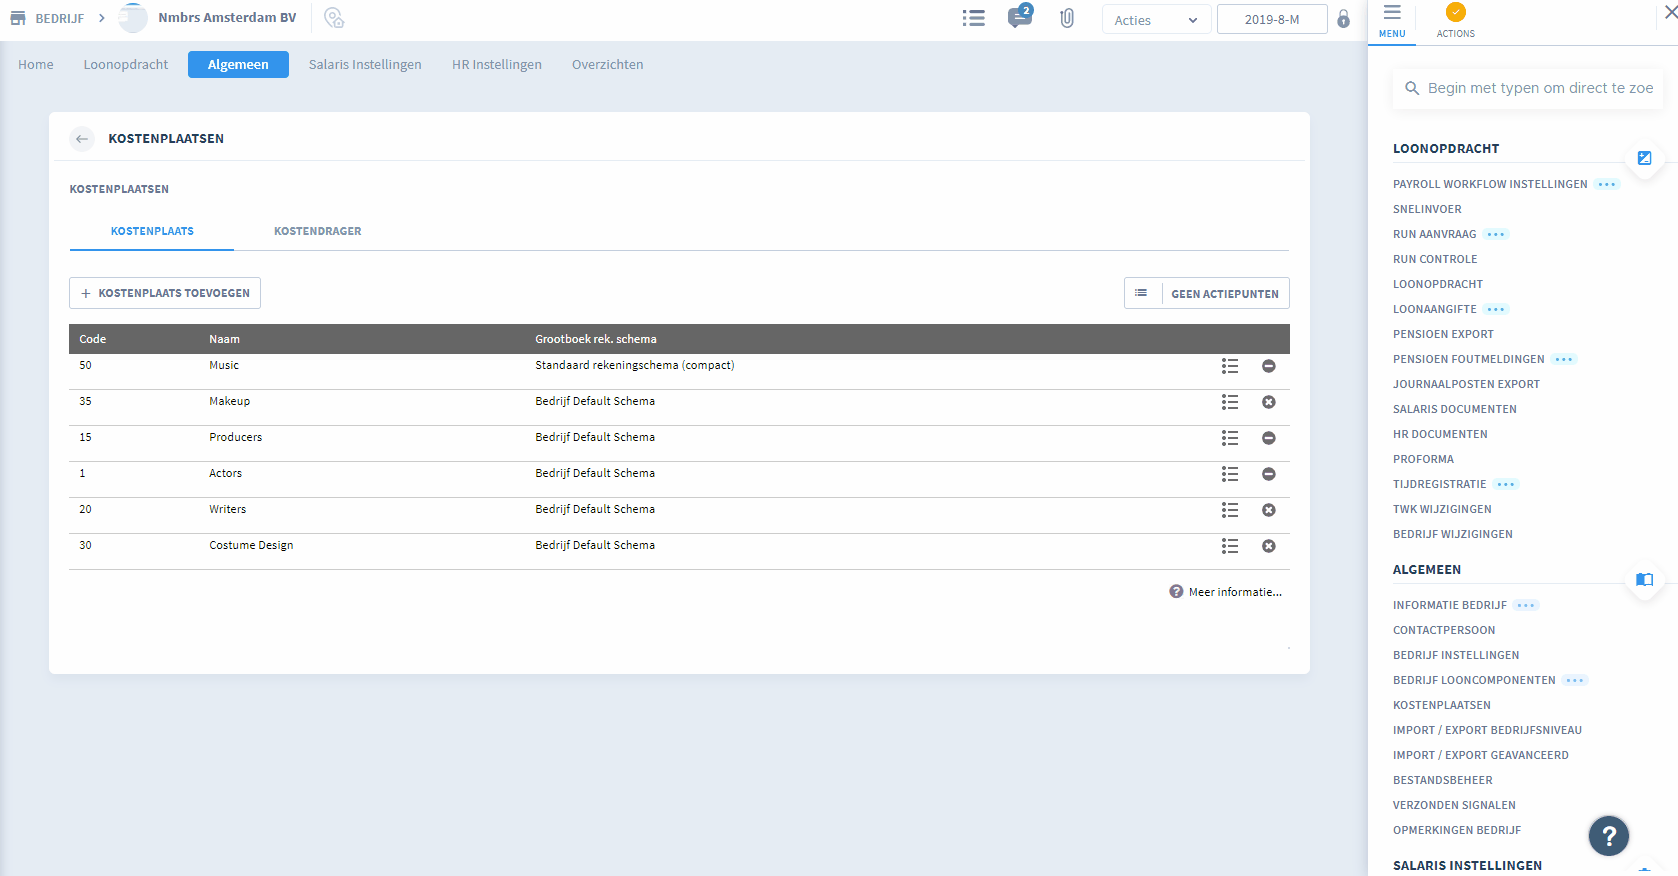Open Kostenplaatsen in the side menu
This screenshot has width=1678, height=876.
[1442, 705]
